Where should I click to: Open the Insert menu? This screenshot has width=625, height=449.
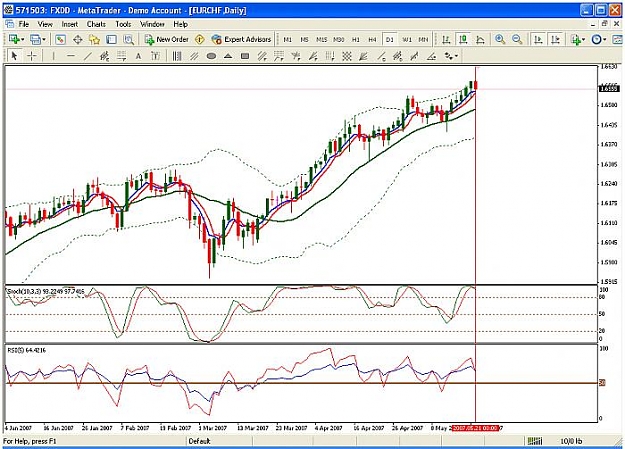pos(70,24)
